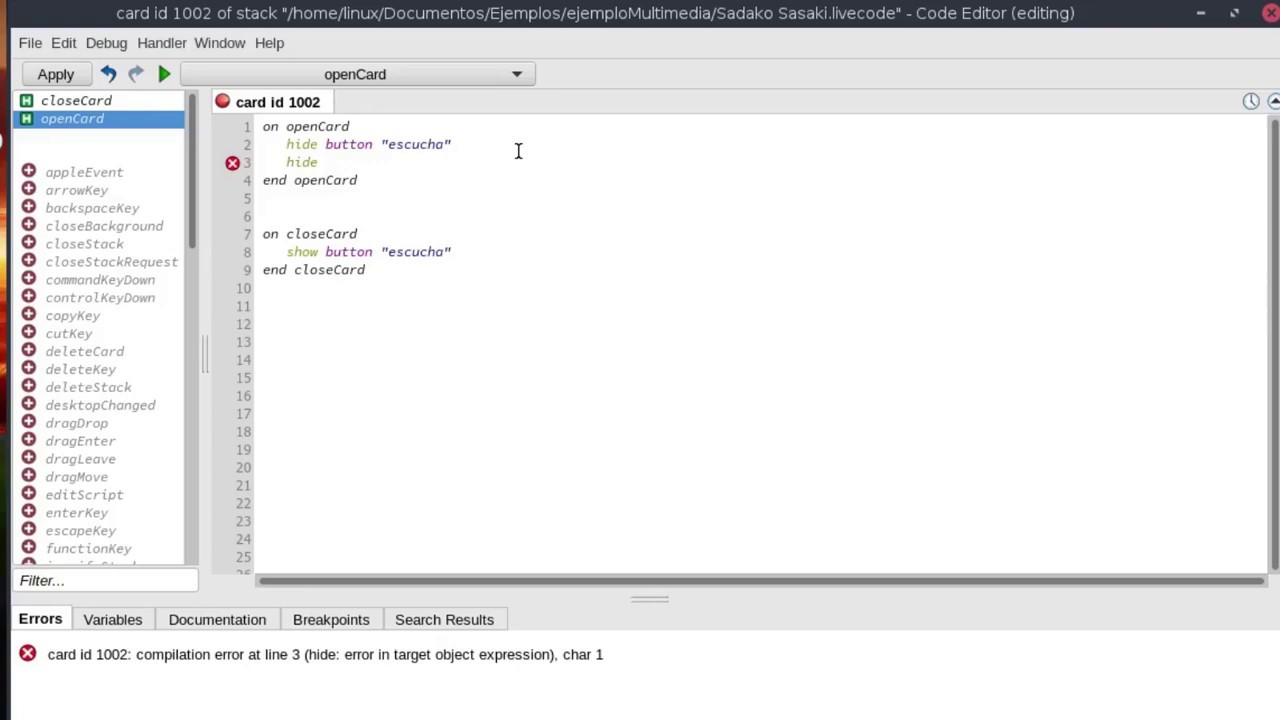Add the copyKey handler via its plus icon
Screen dimensions: 1280x720
point(29,315)
